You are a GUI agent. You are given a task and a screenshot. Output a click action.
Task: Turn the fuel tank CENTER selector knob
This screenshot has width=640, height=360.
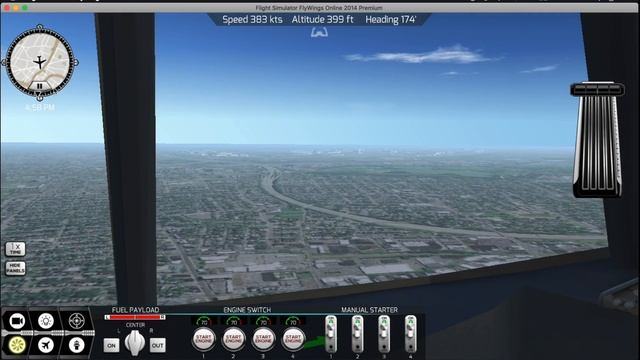point(135,343)
